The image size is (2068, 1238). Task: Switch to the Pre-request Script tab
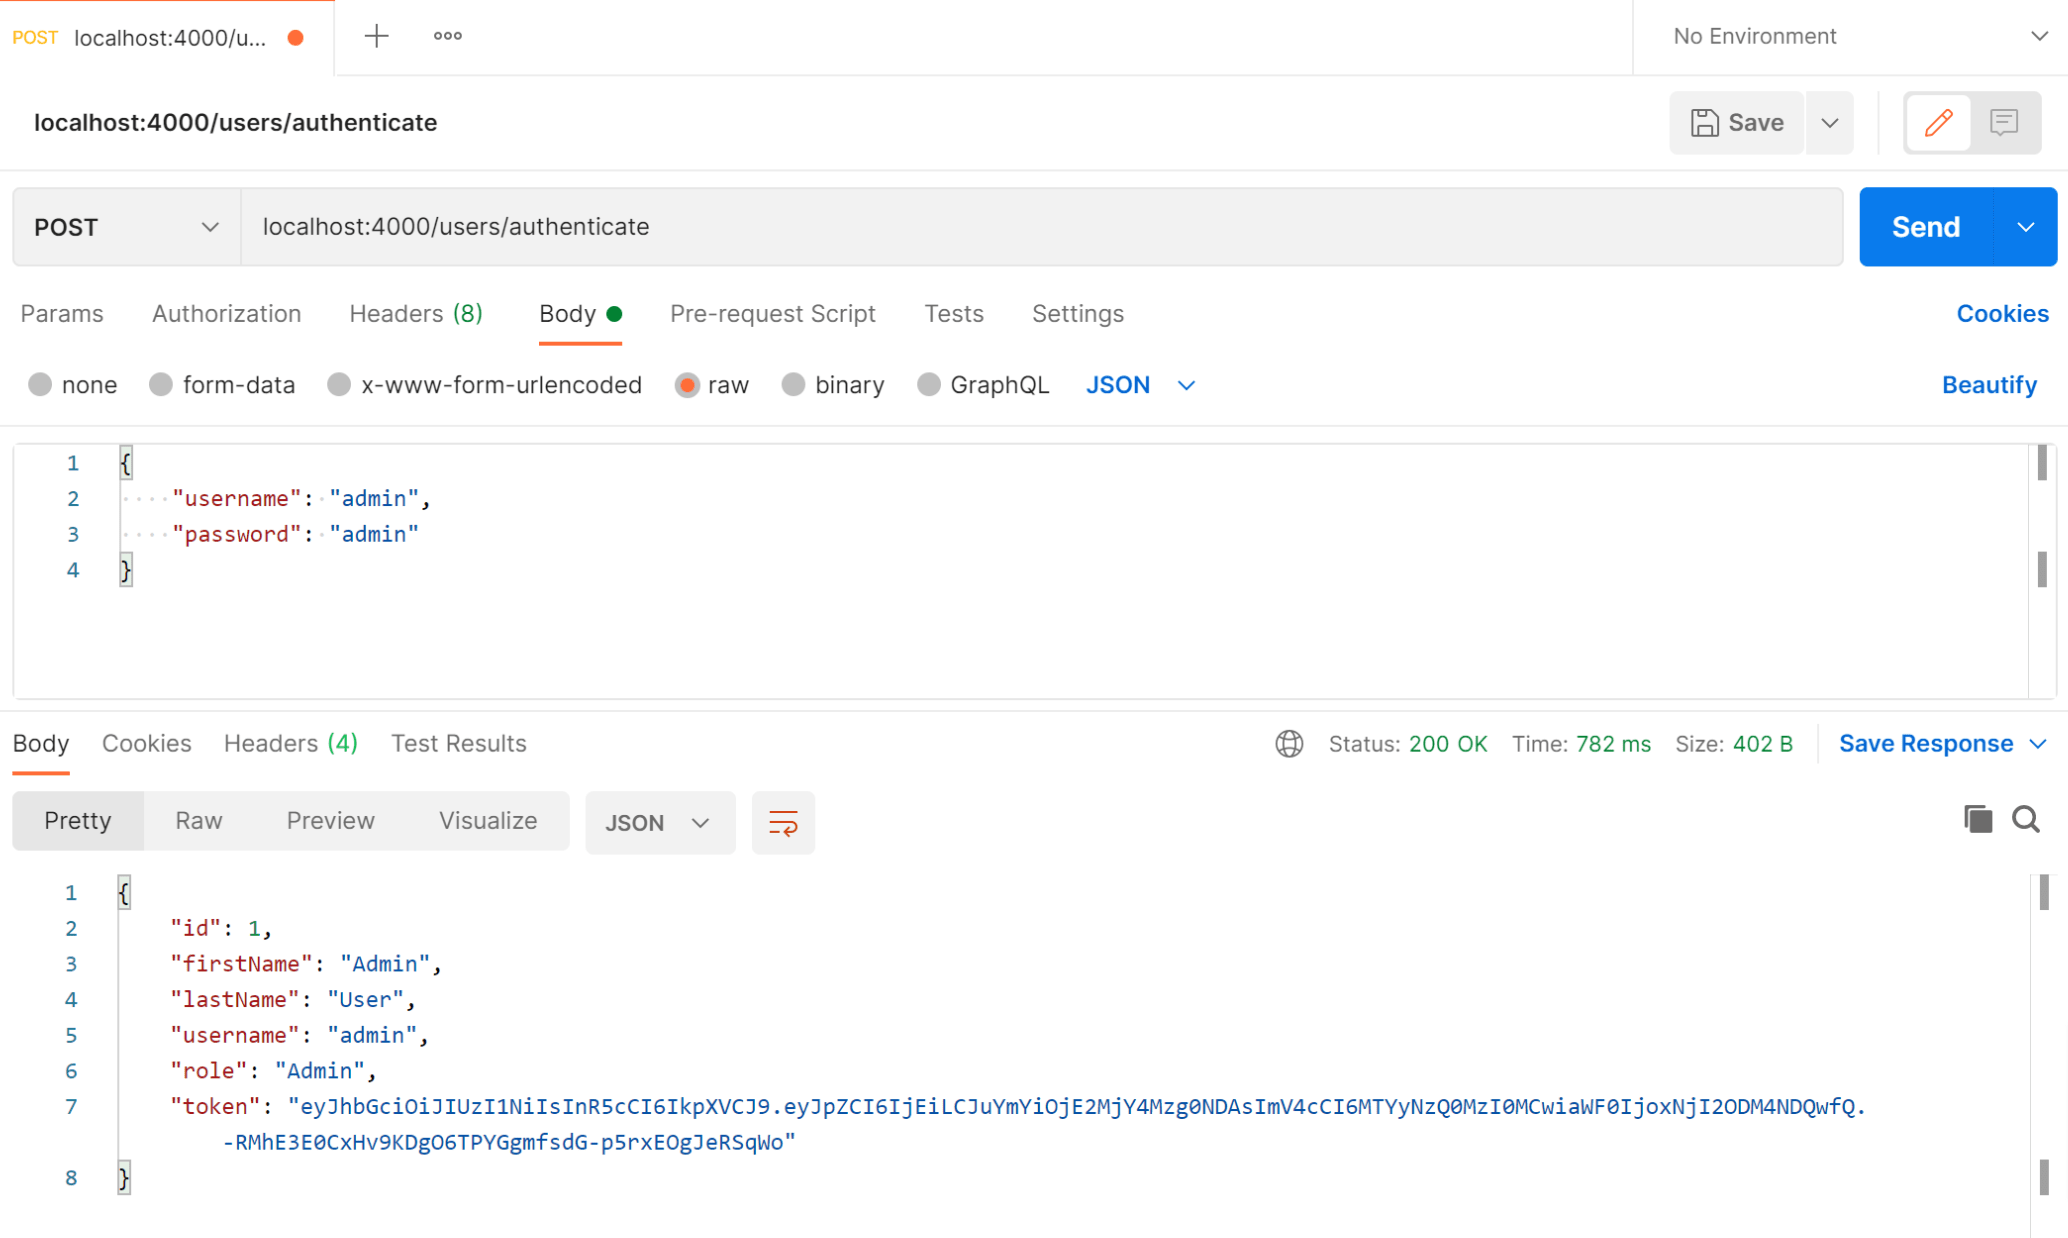tap(773, 314)
